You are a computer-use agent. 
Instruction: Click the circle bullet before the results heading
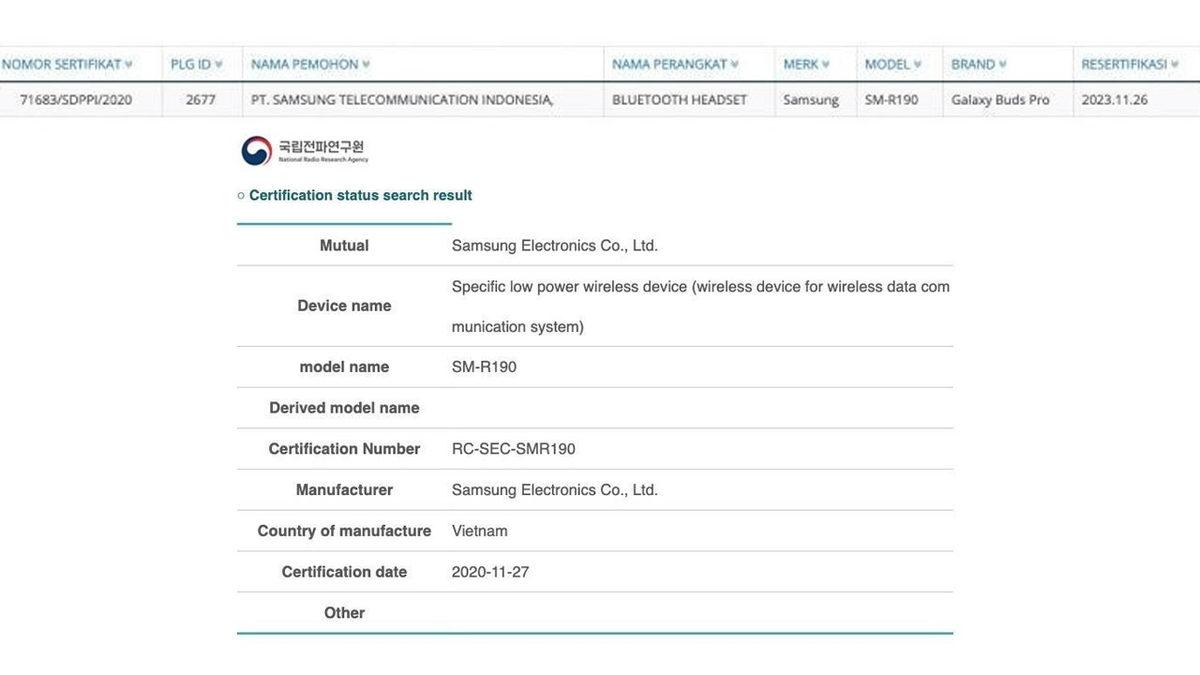tap(240, 195)
